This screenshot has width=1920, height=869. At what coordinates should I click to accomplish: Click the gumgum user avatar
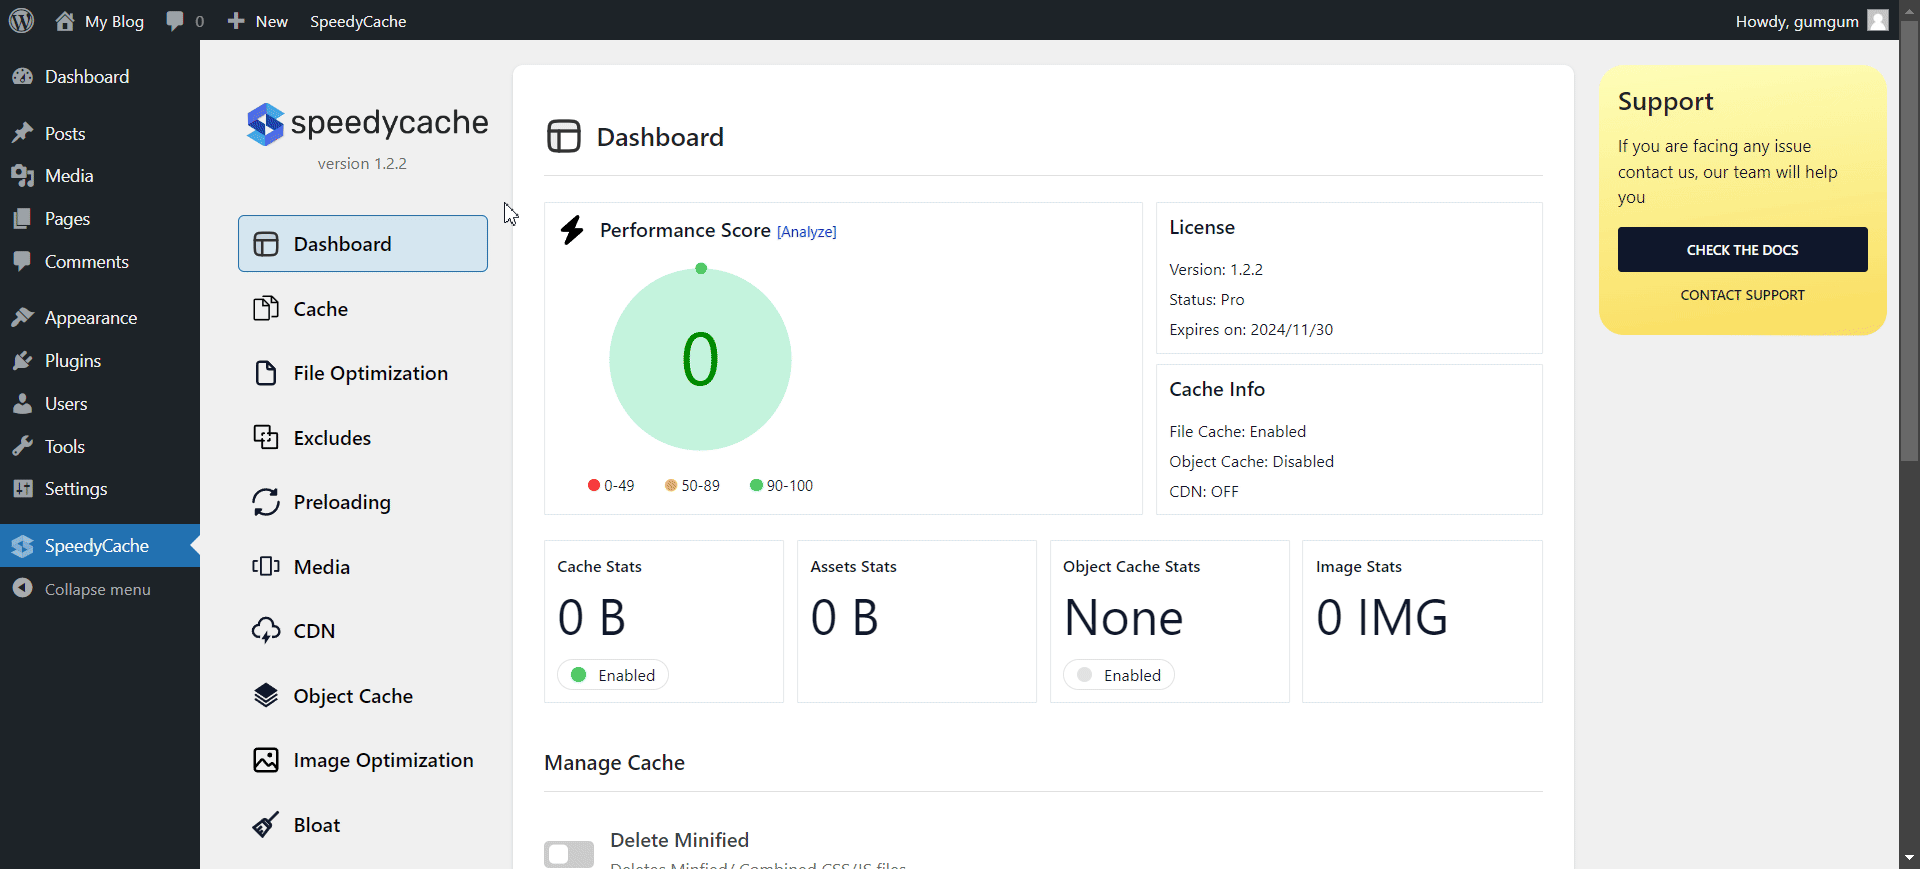tap(1878, 20)
